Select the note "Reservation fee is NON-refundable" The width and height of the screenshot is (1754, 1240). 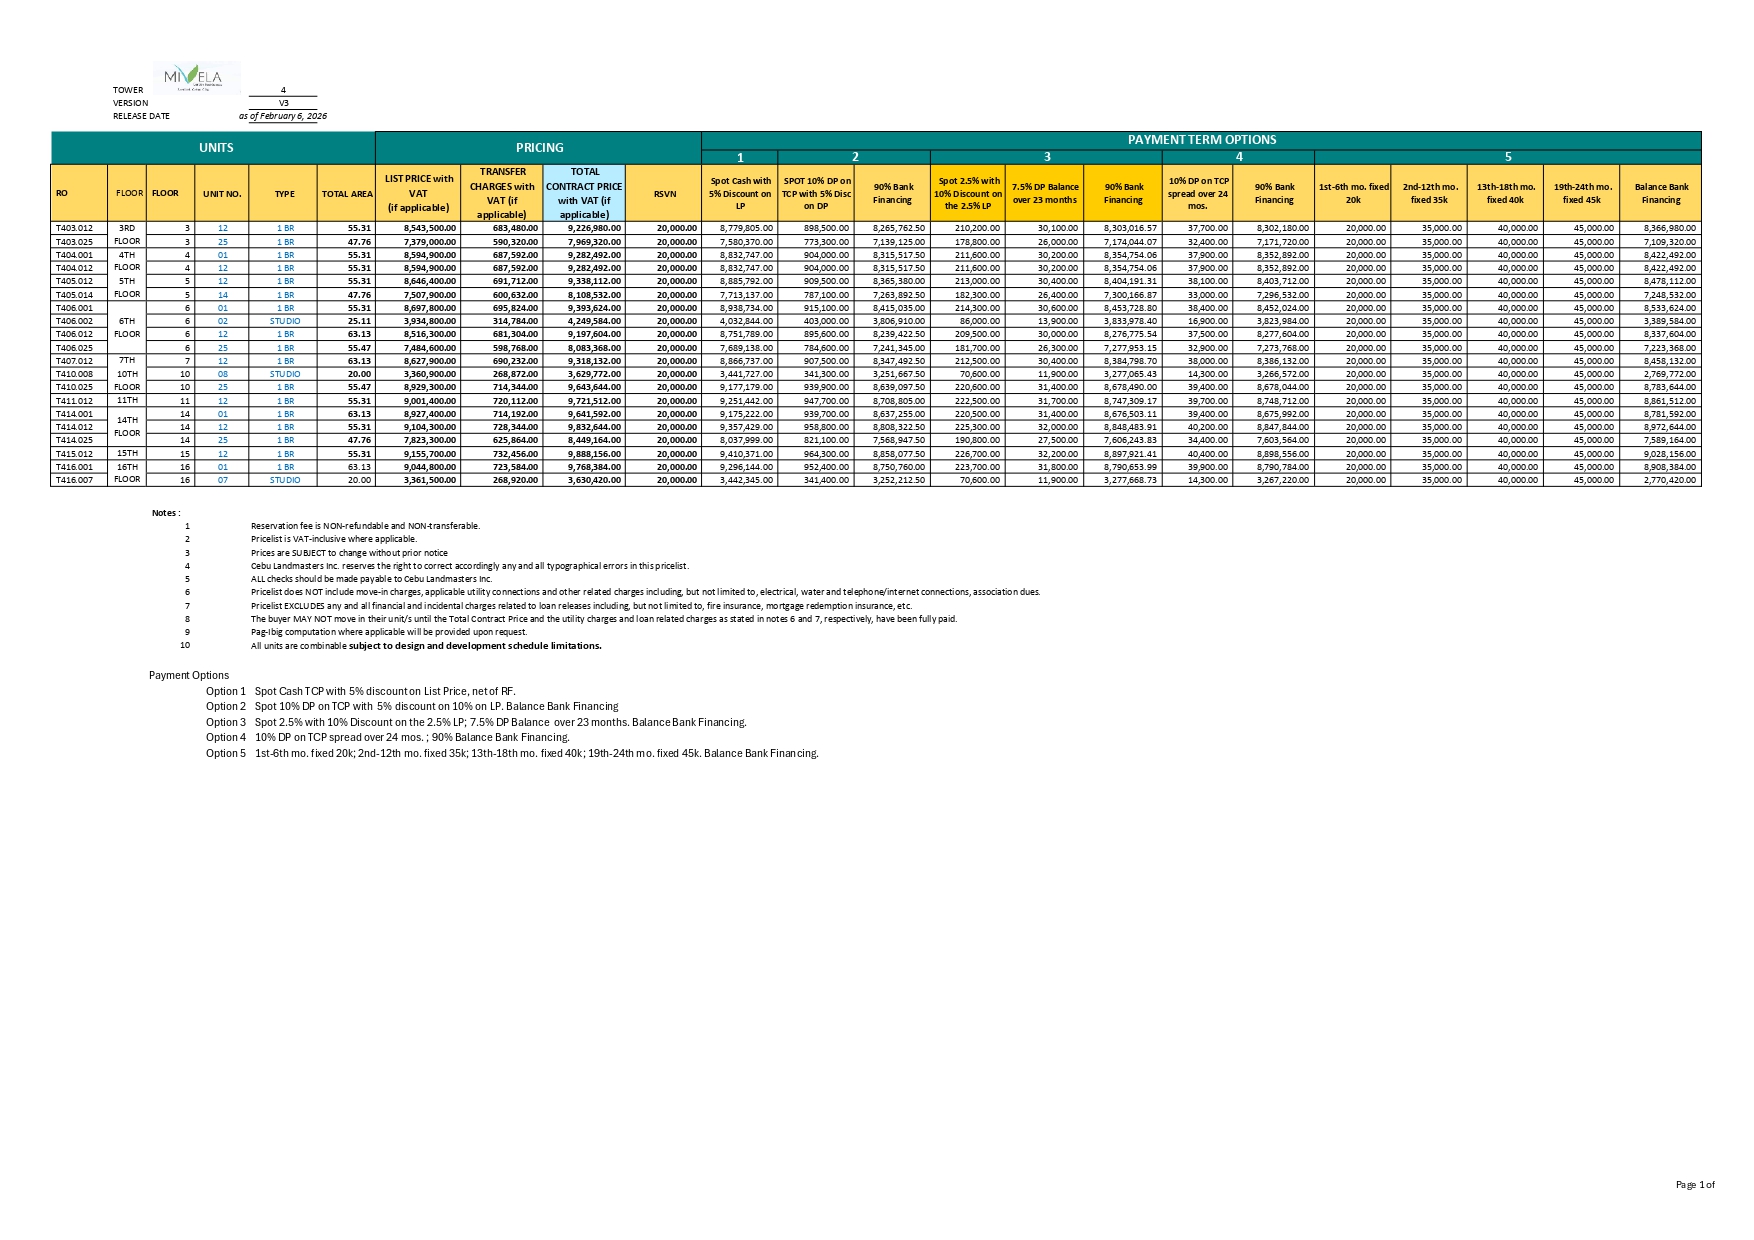tap(365, 526)
